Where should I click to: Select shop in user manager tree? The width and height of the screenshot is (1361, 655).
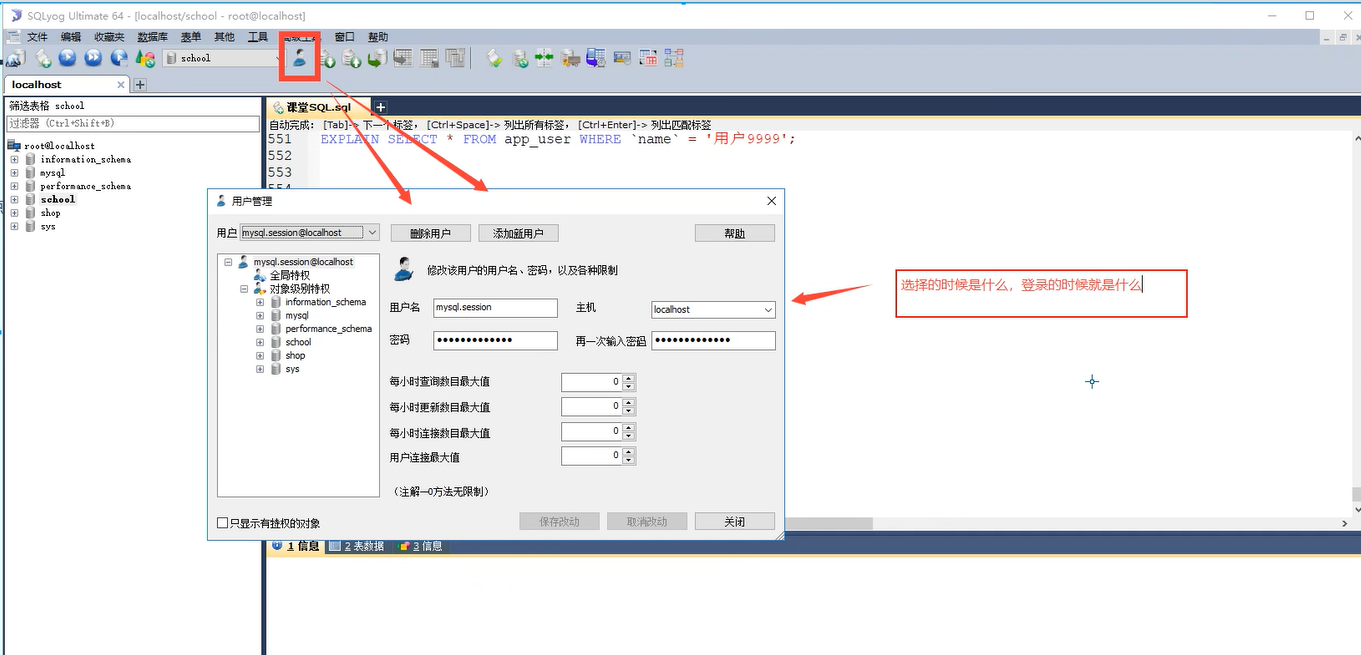click(x=295, y=355)
